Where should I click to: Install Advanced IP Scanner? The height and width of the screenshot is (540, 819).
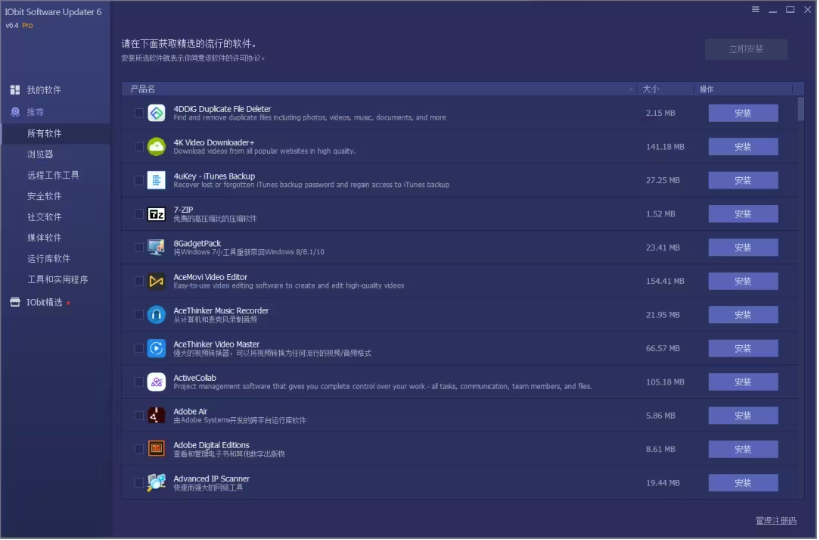pos(743,483)
